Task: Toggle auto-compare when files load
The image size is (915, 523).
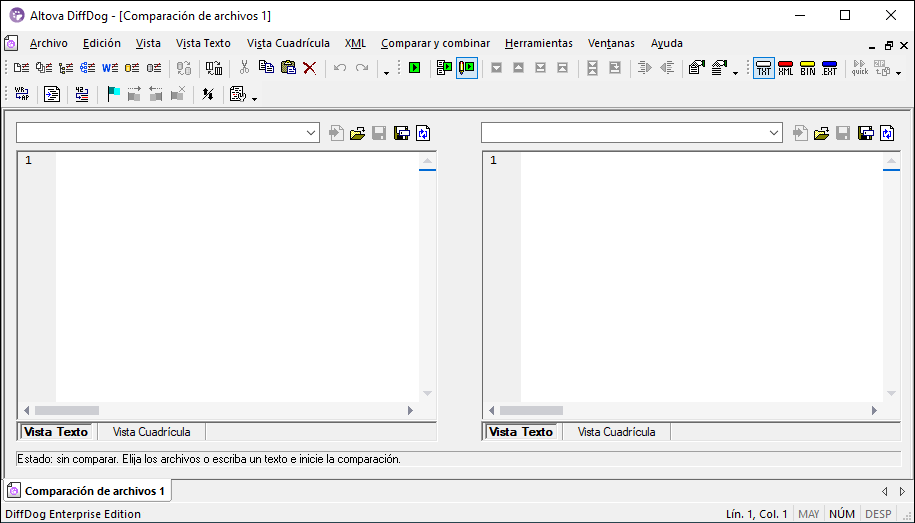Action: pos(445,68)
